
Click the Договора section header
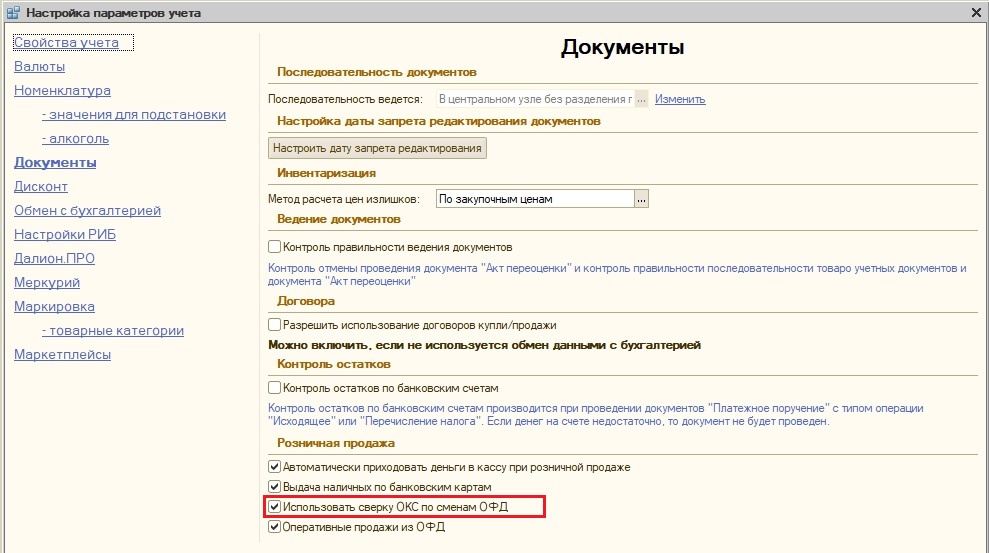point(306,301)
